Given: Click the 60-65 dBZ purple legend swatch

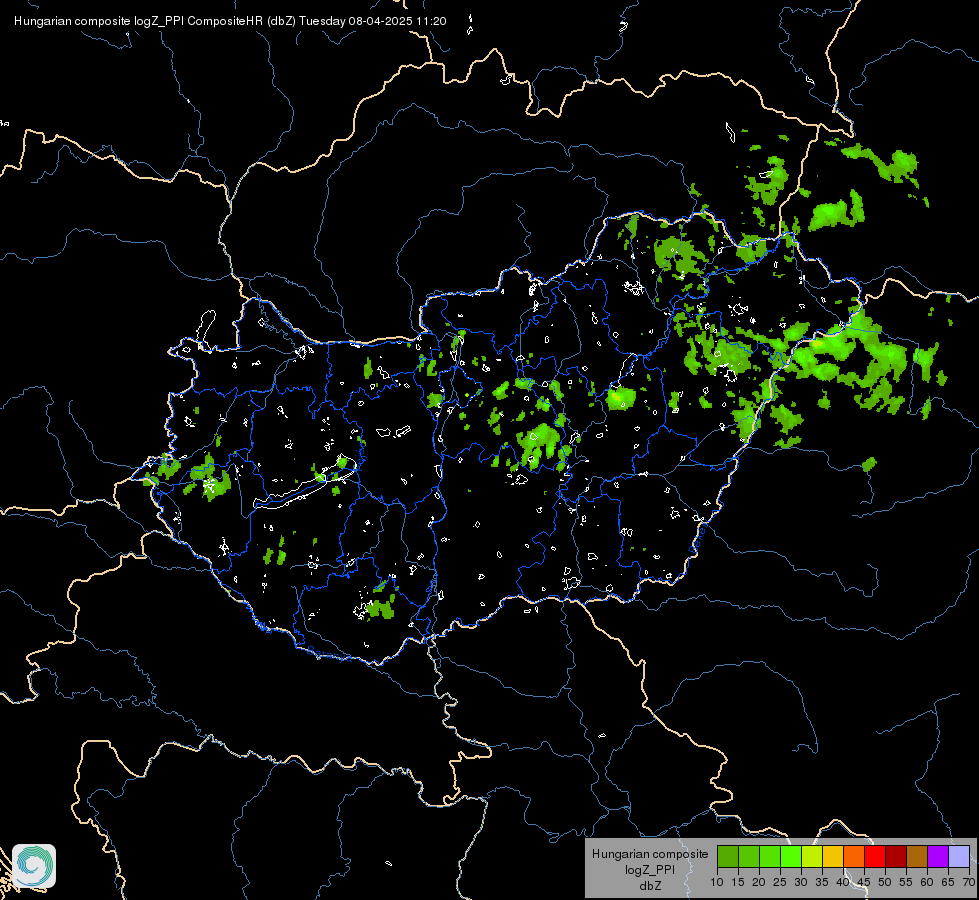Looking at the screenshot, I should click(x=938, y=857).
